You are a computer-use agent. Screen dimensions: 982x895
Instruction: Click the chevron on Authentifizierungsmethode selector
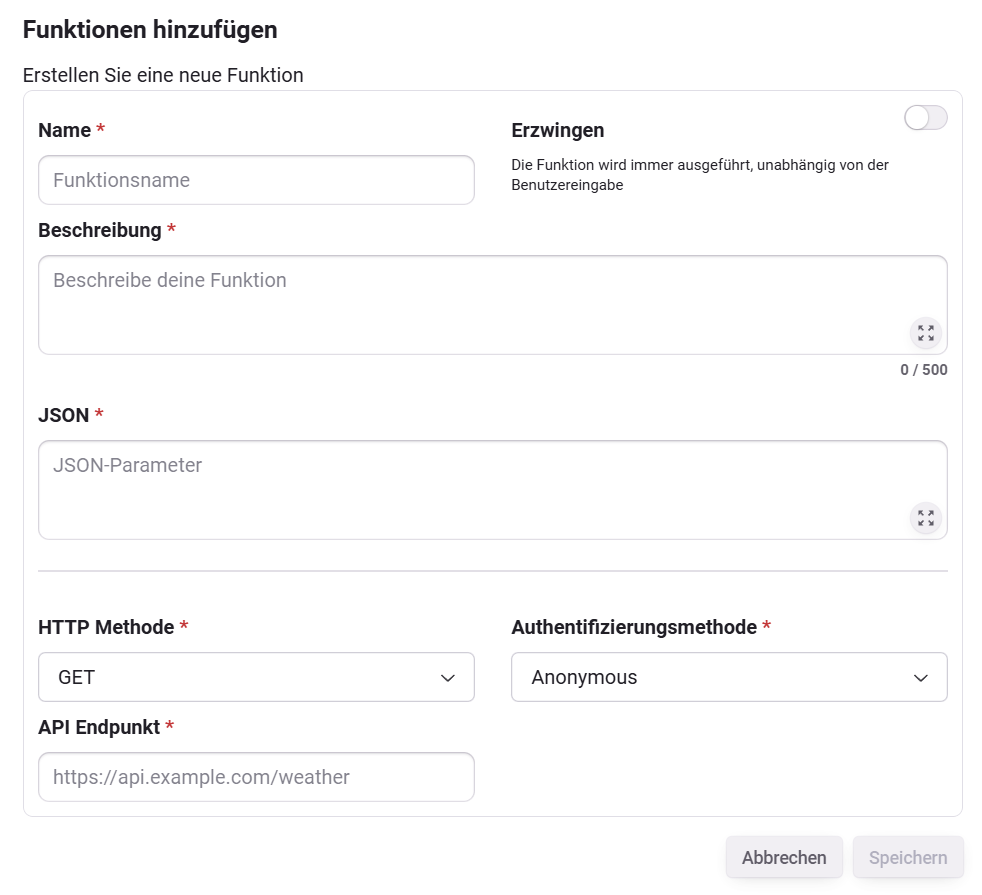point(921,677)
